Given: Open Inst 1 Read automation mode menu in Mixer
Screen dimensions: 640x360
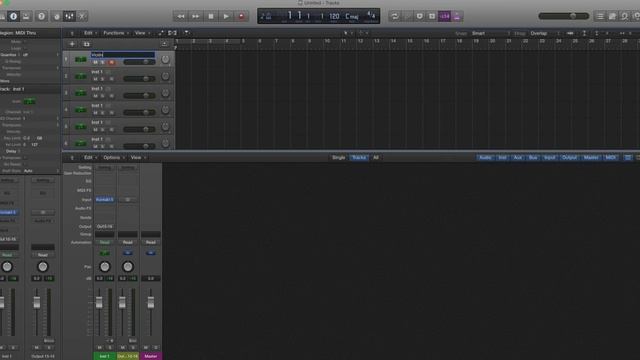Looking at the screenshot, I should click(105, 242).
